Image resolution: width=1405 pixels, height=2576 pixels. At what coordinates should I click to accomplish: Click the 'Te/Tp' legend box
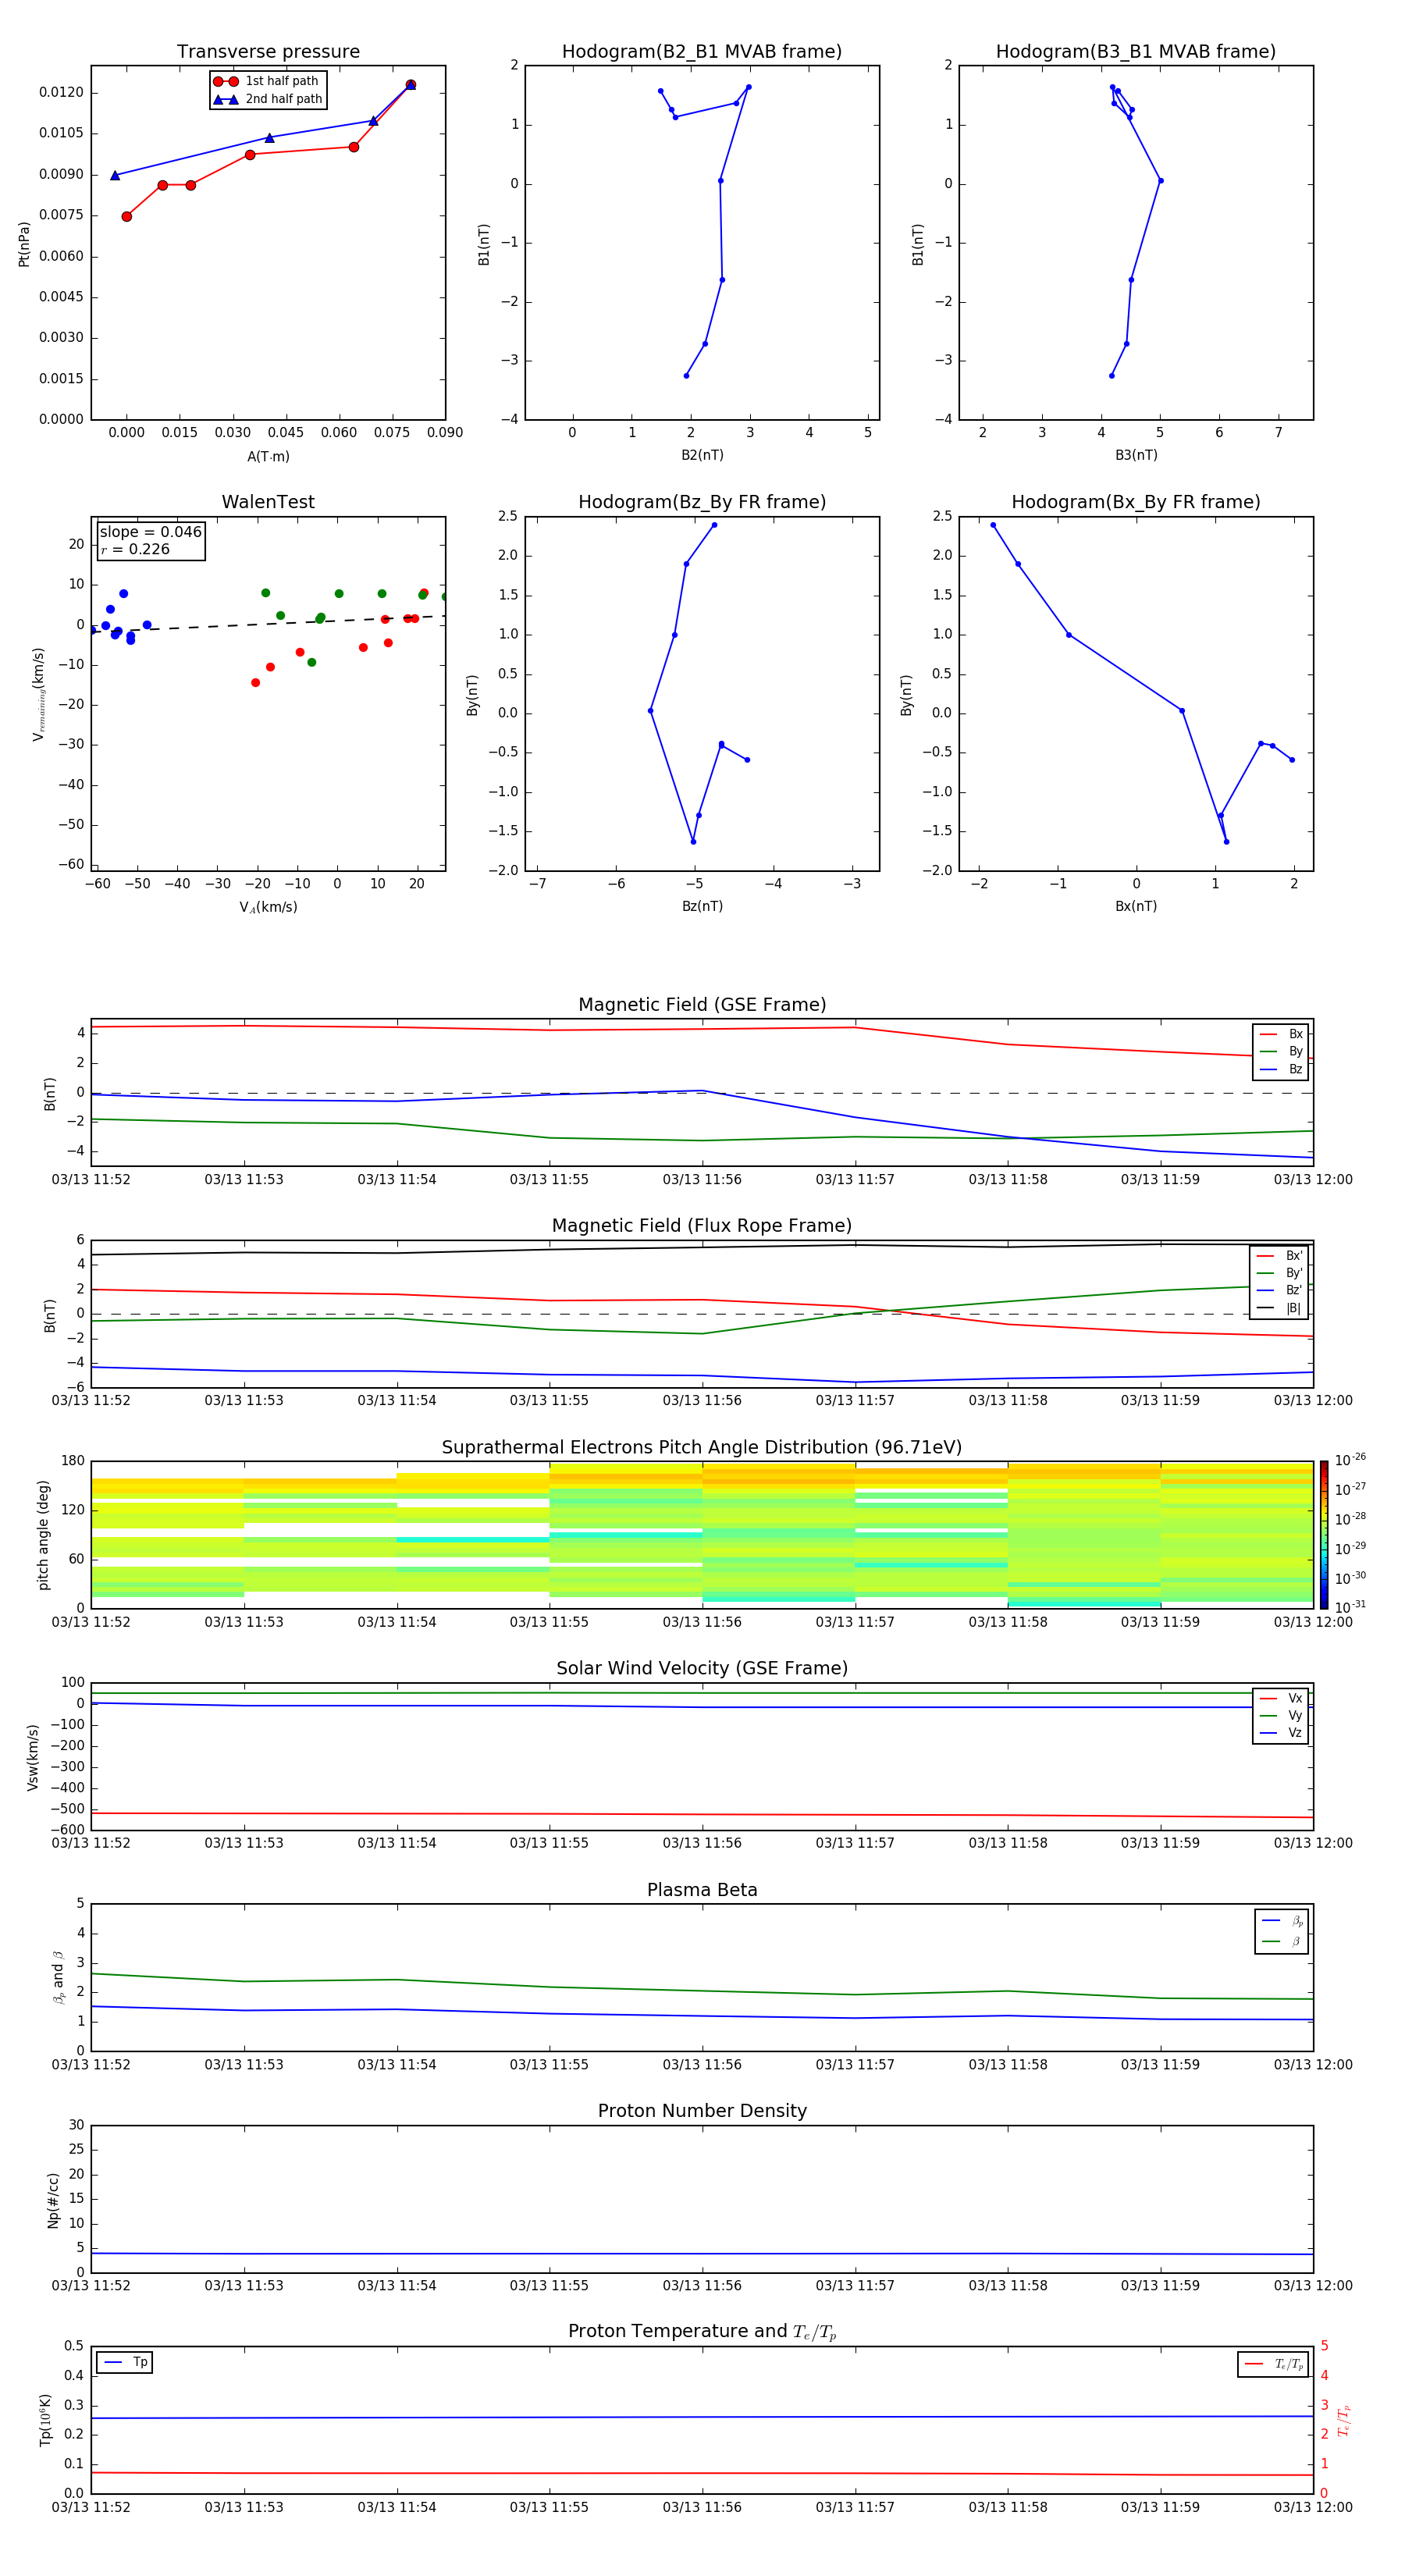[1273, 2364]
